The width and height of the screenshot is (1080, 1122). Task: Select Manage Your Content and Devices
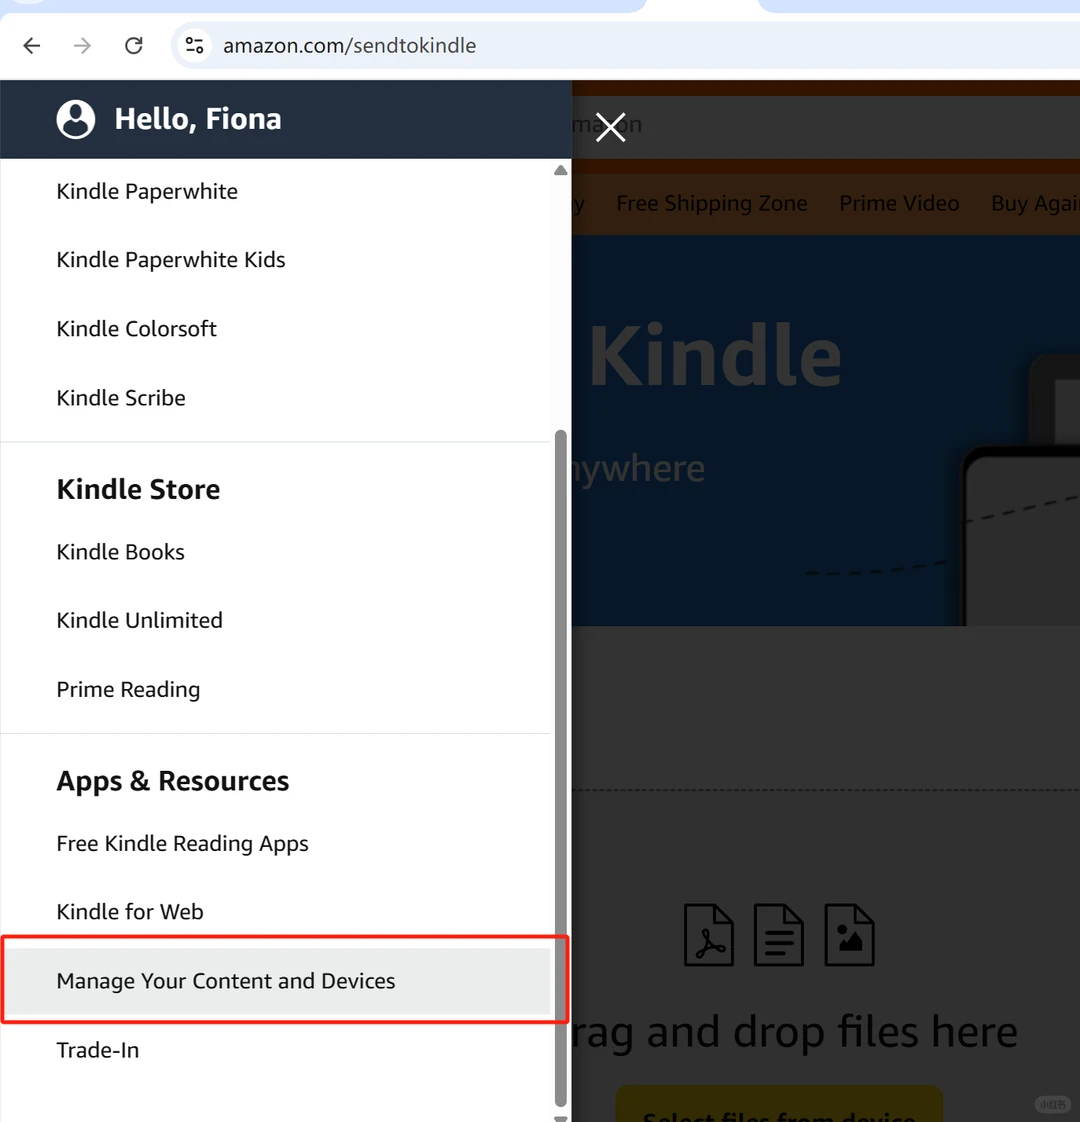[x=276, y=981]
